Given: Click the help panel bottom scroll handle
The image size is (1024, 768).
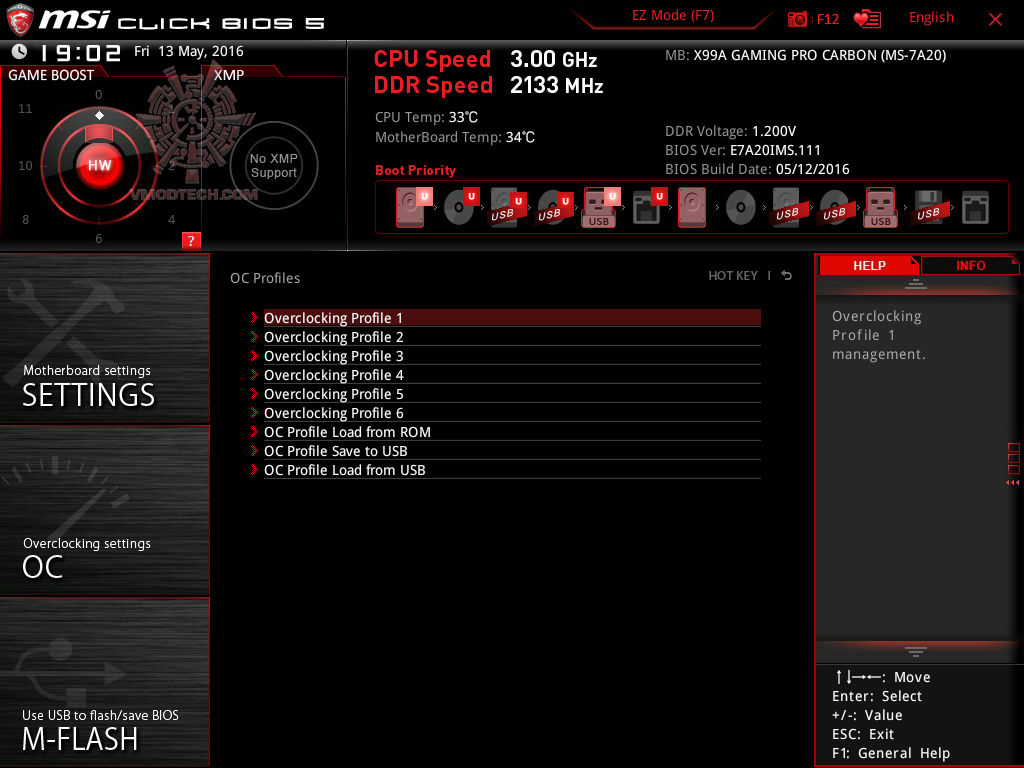Looking at the screenshot, I should [916, 651].
